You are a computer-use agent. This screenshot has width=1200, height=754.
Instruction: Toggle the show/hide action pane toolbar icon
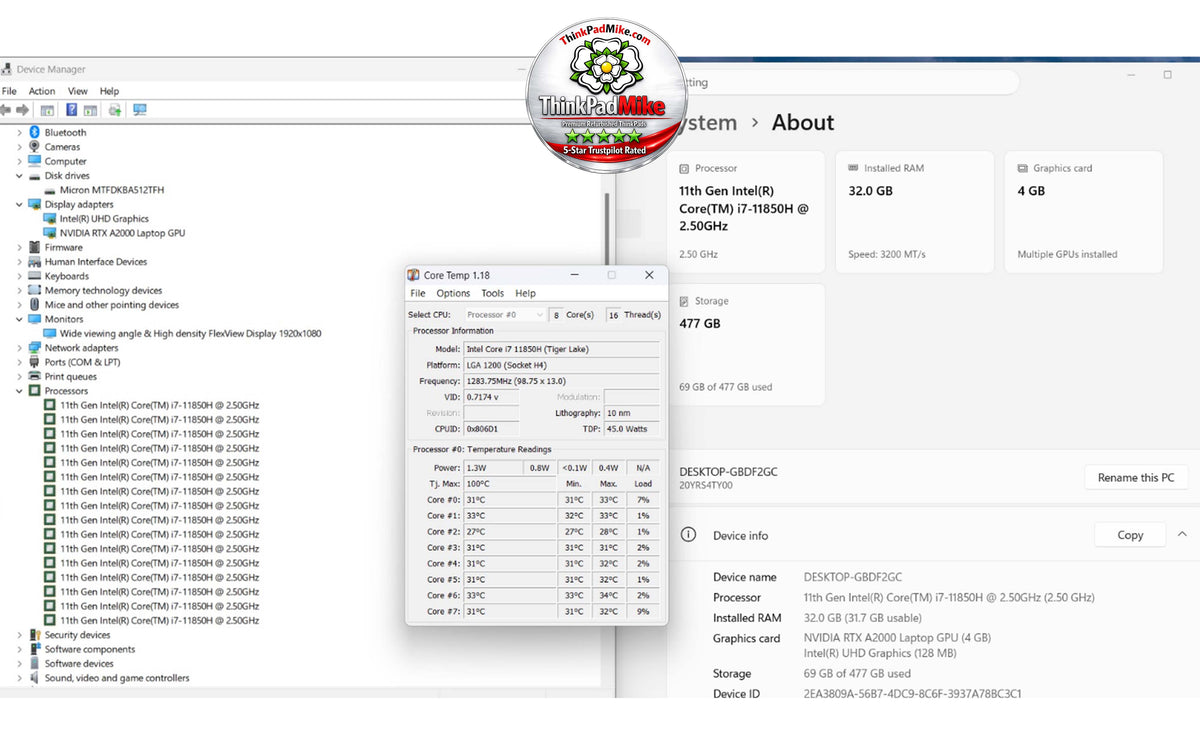90,110
